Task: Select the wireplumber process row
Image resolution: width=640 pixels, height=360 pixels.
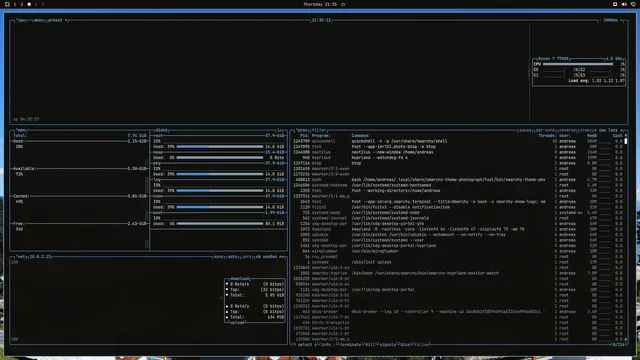Action: [458, 251]
